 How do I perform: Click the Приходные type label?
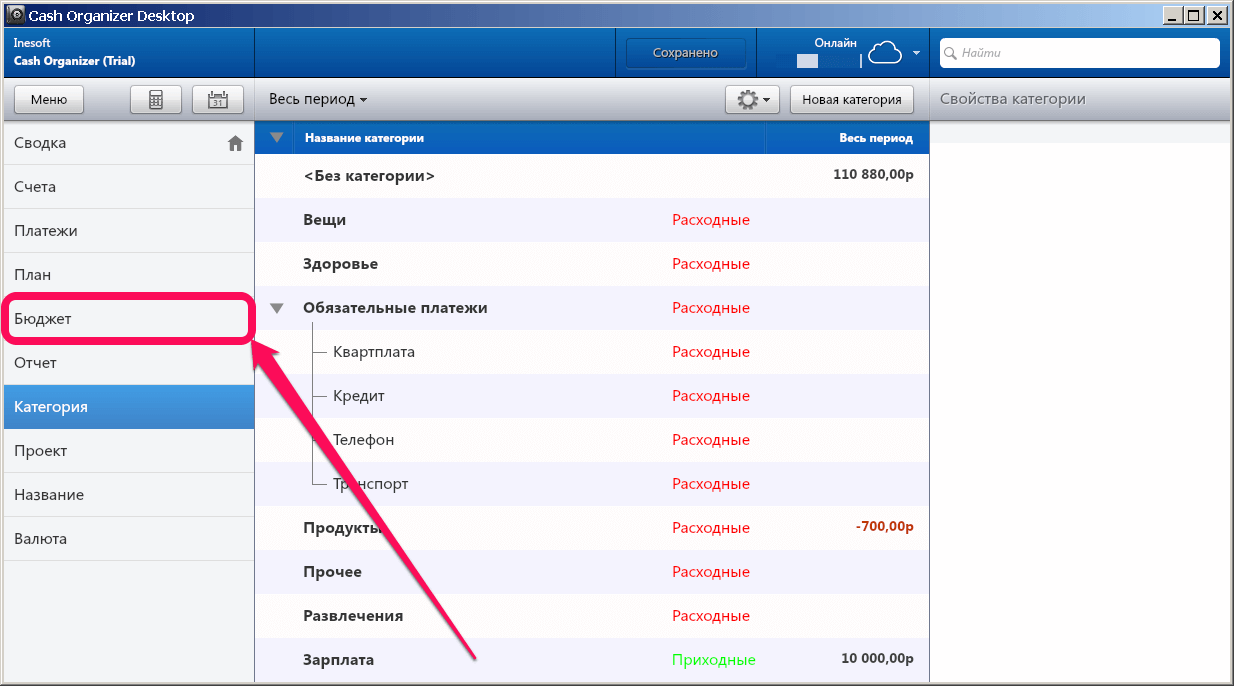(x=714, y=660)
